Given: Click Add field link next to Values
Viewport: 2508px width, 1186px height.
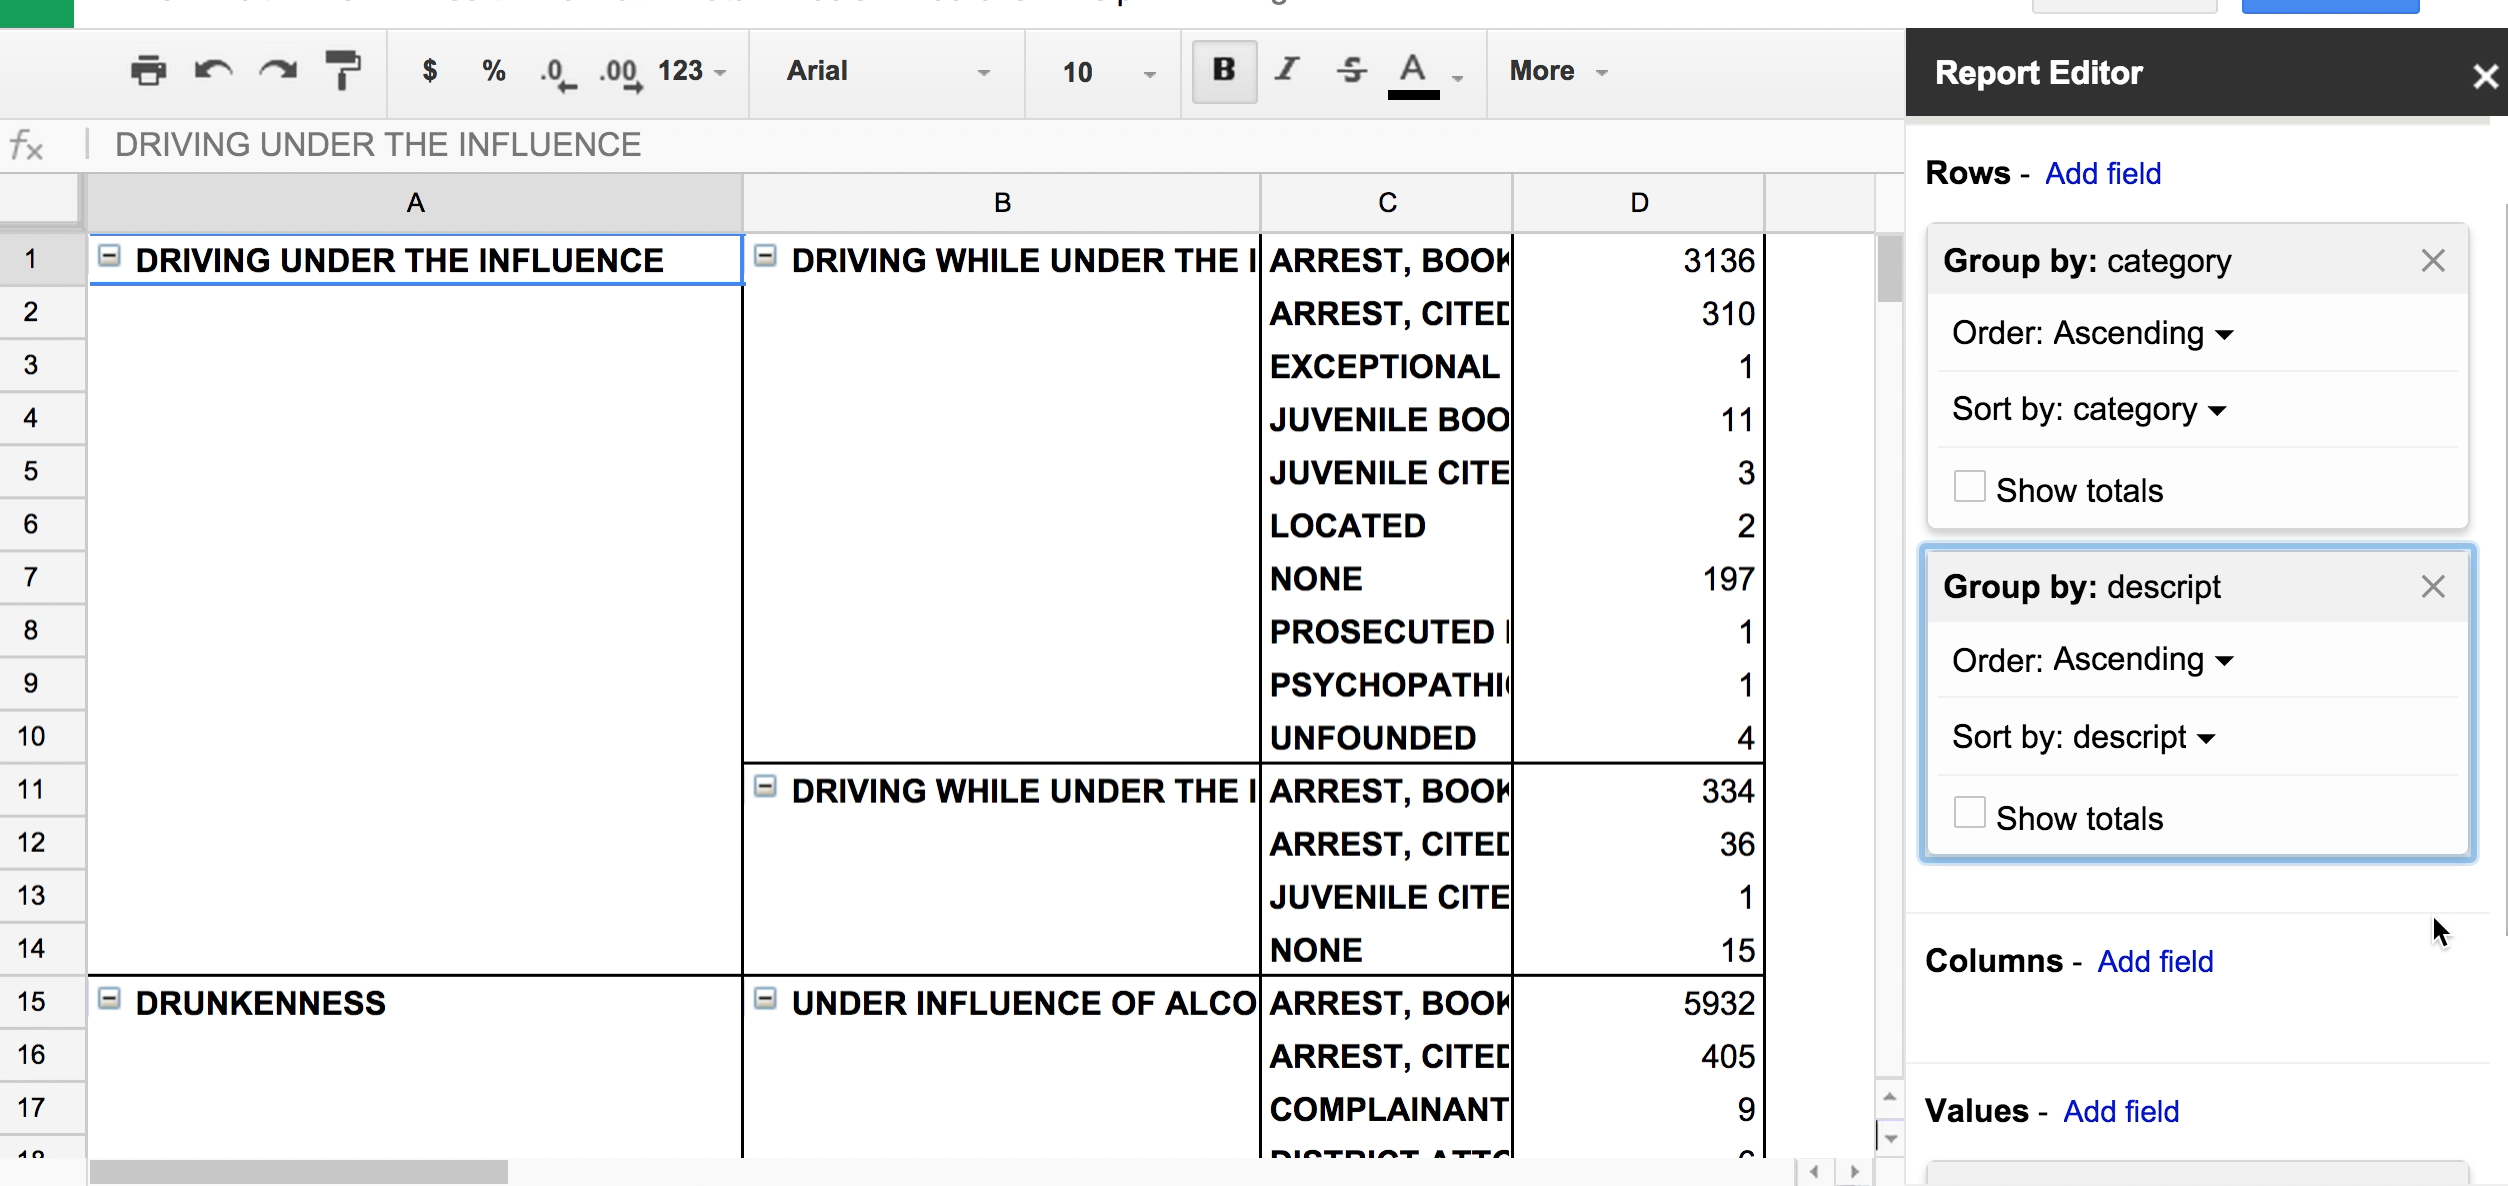Looking at the screenshot, I should 2121,1111.
